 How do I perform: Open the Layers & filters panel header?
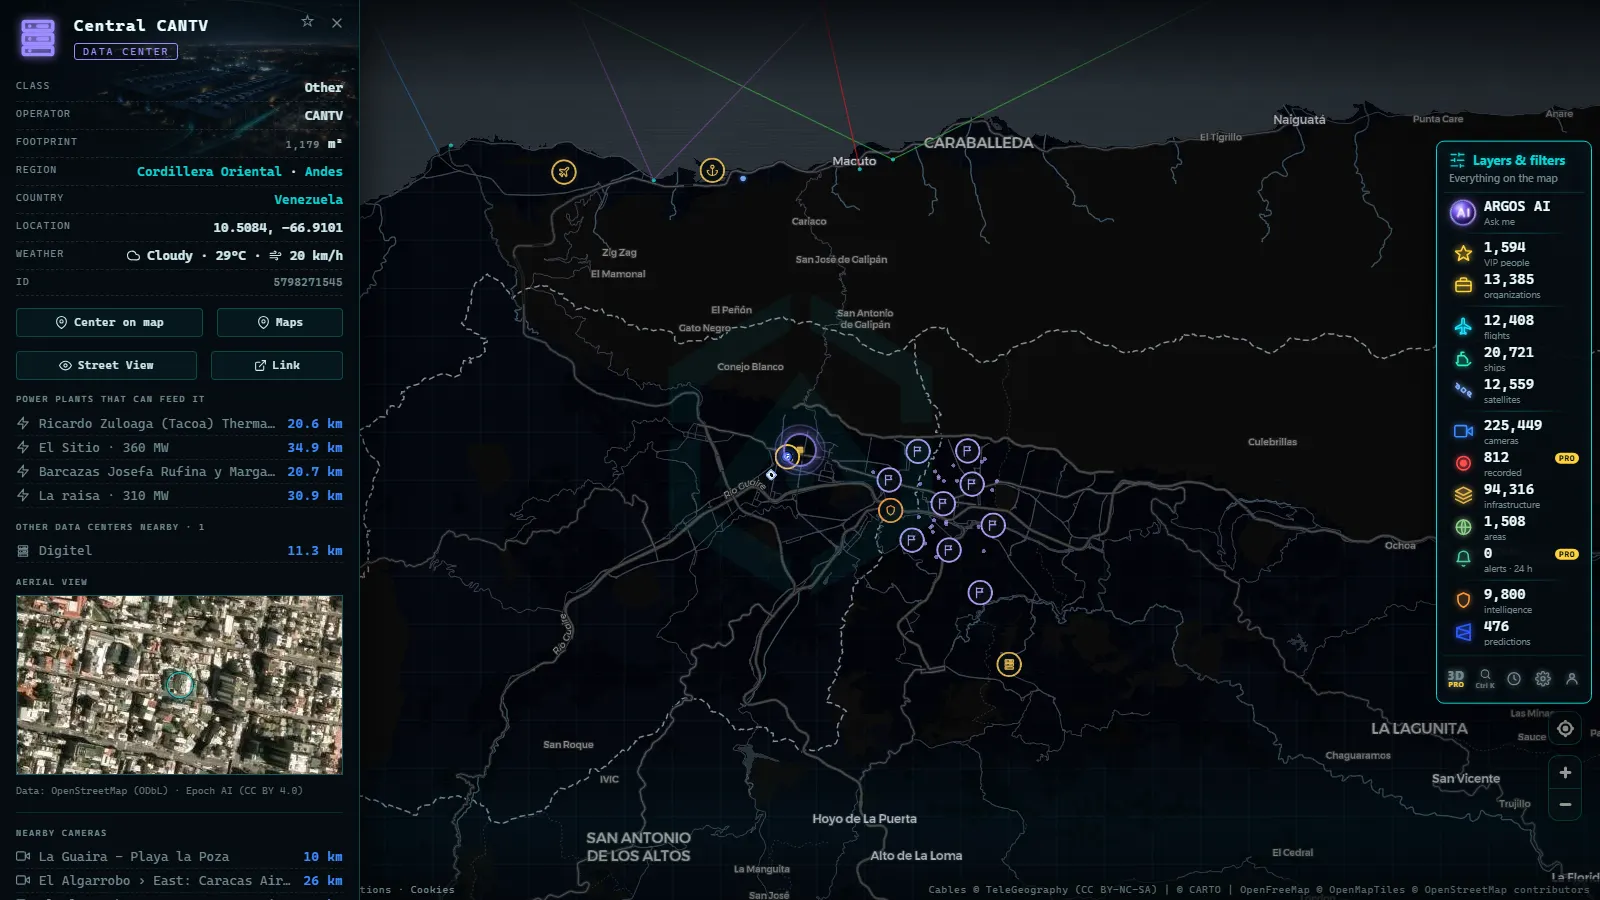1513,167
